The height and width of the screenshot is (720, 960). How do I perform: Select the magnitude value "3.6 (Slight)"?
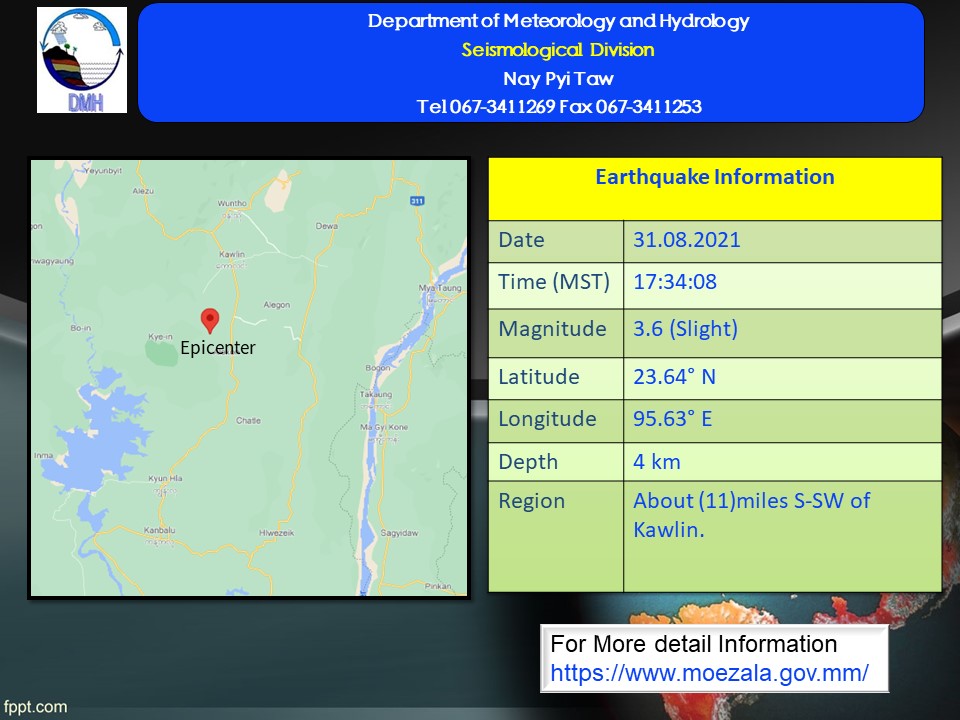tap(685, 329)
